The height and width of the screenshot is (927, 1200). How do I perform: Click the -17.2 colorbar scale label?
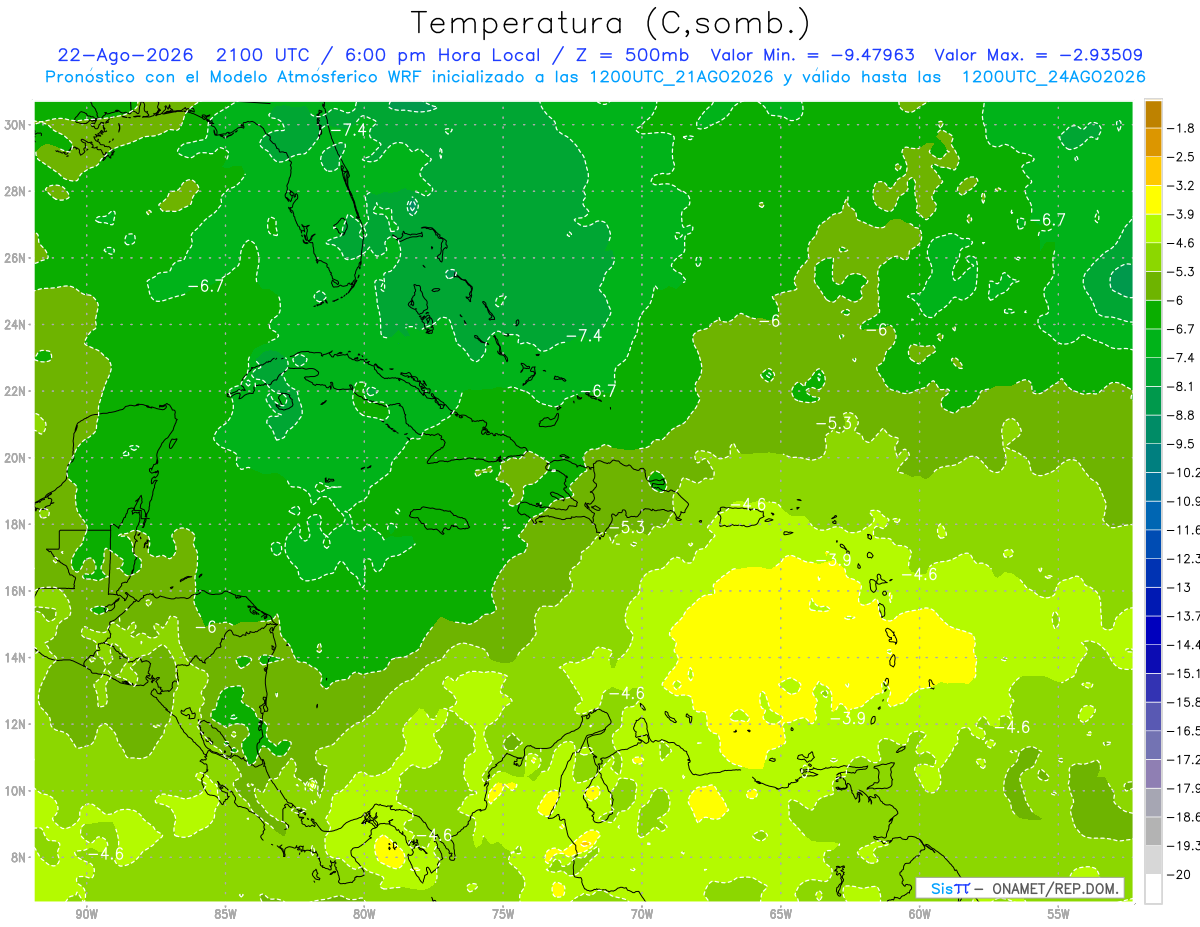(1186, 759)
